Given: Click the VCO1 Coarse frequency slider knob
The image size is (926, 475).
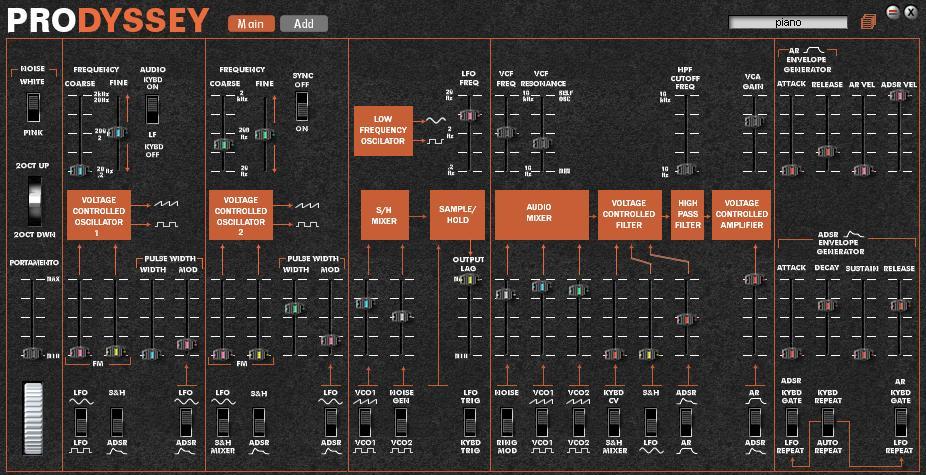Looking at the screenshot, I should [78, 171].
